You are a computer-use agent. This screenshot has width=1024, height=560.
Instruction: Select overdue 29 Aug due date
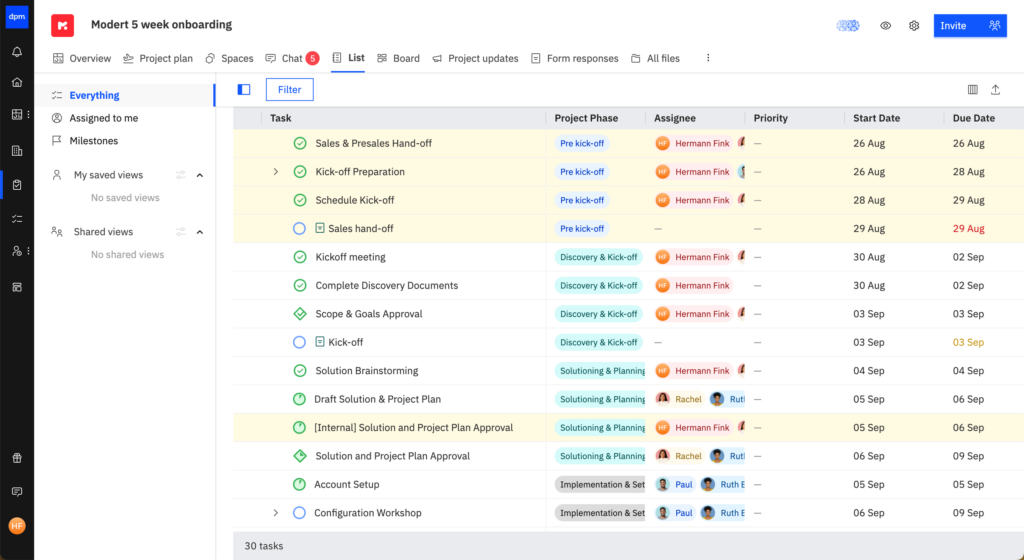(968, 228)
